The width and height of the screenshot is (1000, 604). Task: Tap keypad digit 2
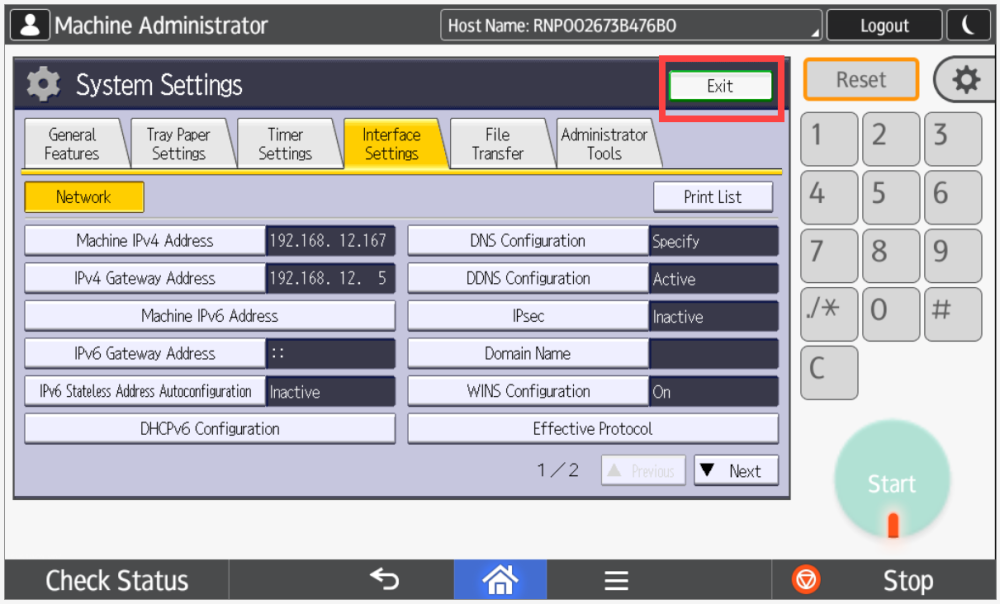click(891, 138)
